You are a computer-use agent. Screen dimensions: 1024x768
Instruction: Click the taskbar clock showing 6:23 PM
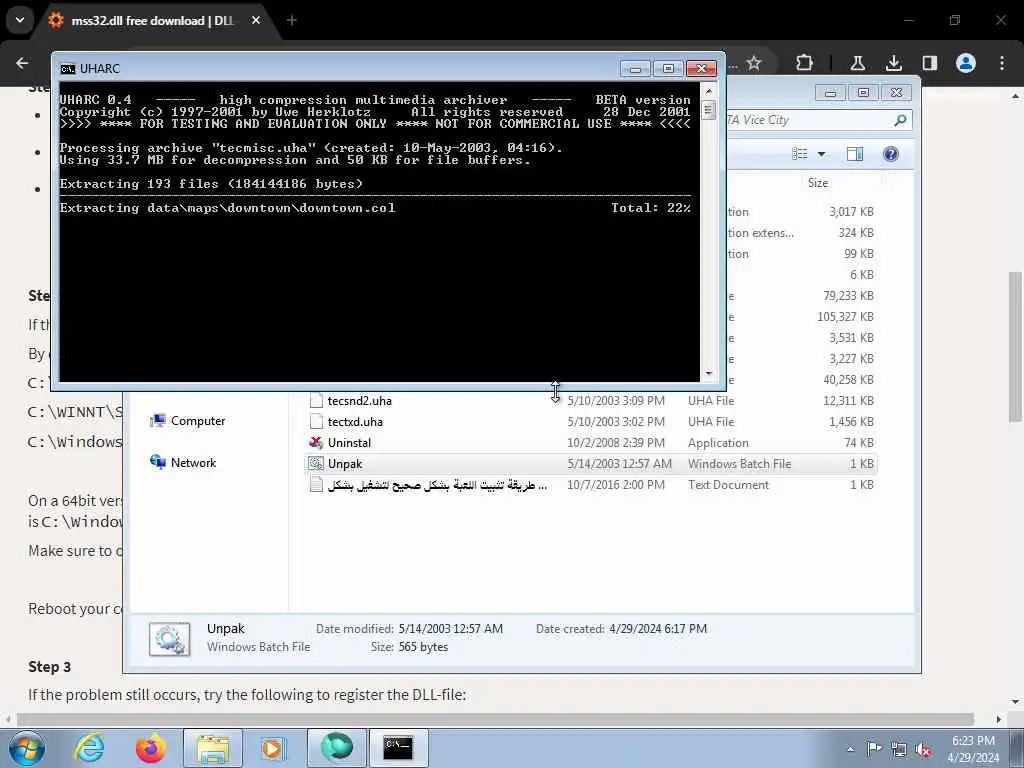[x=972, y=749]
